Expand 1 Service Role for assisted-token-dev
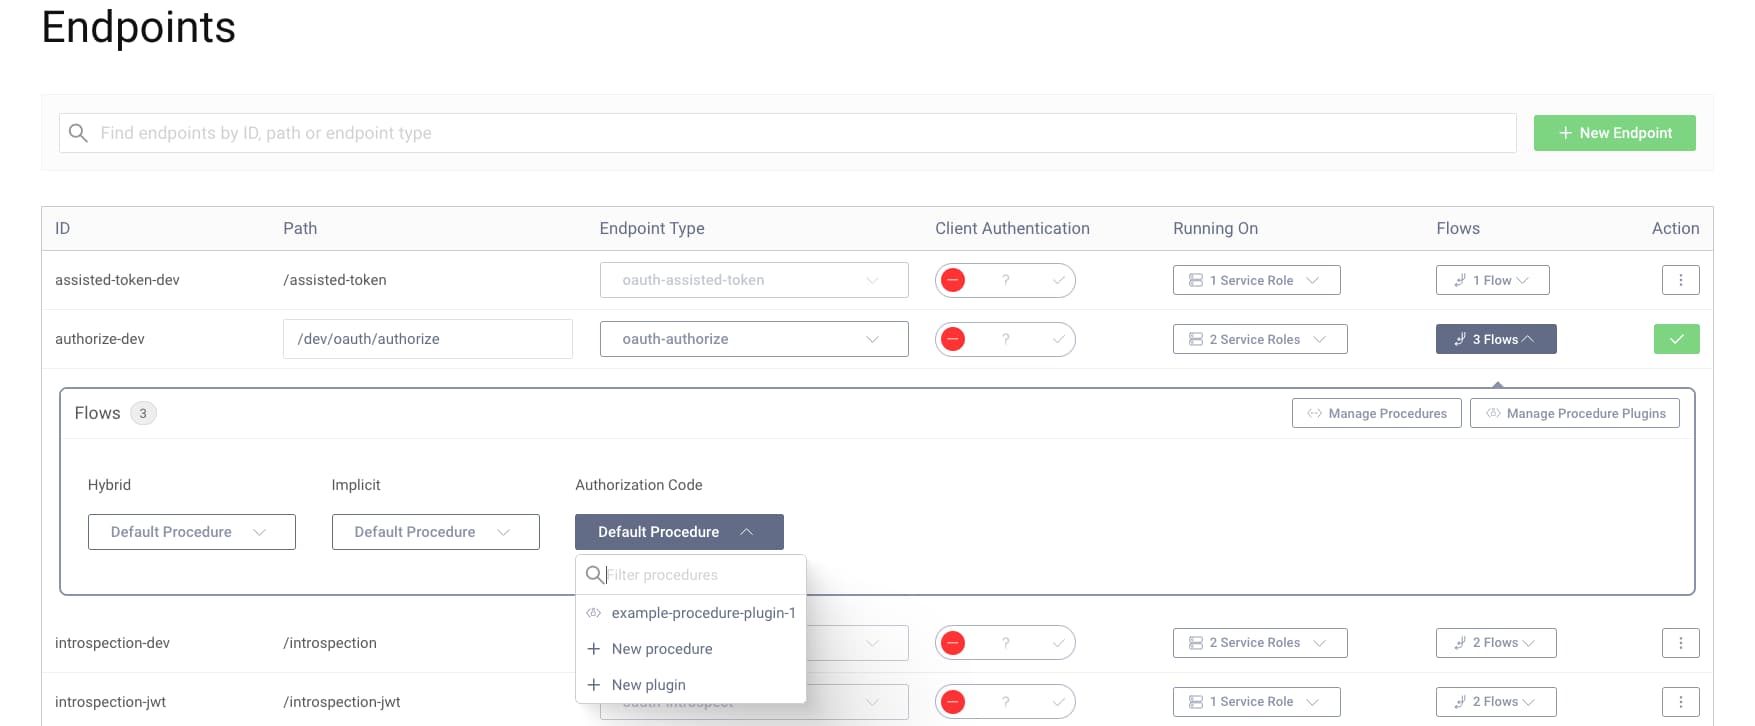Image resolution: width=1755 pixels, height=726 pixels. click(x=1256, y=280)
